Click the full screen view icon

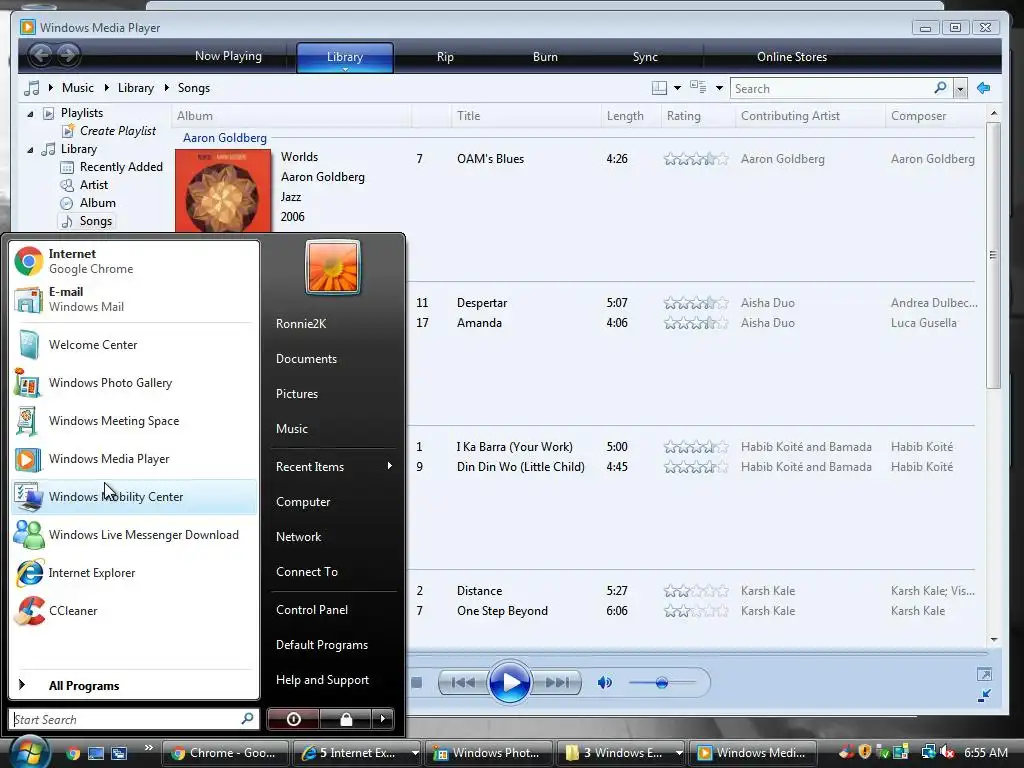(x=984, y=675)
